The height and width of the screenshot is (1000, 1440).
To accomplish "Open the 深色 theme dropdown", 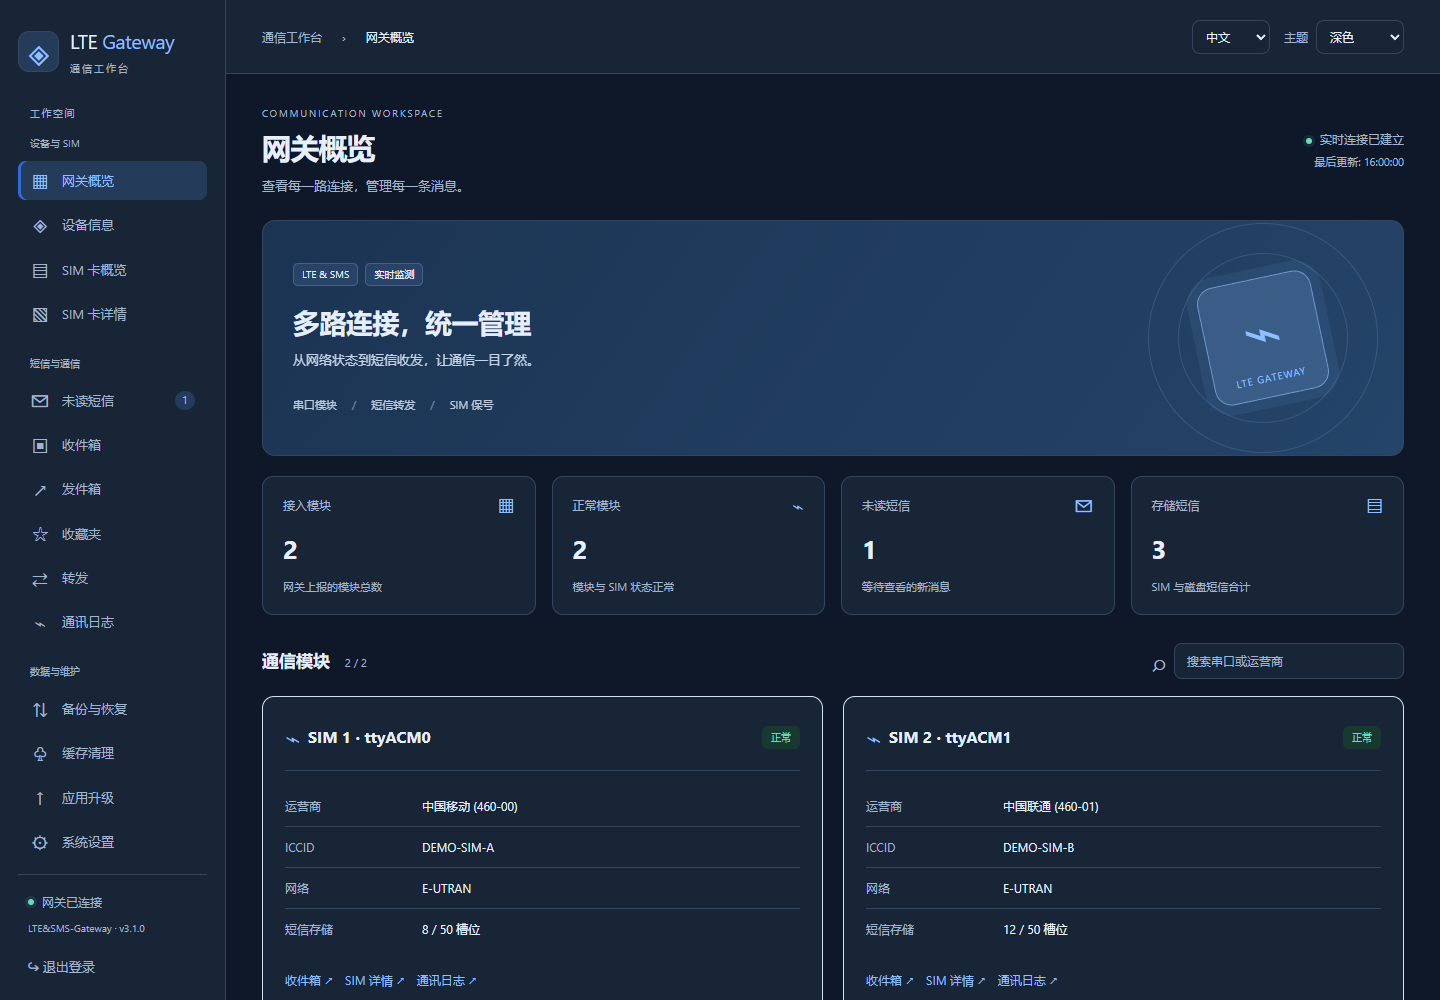I will click(x=1360, y=37).
